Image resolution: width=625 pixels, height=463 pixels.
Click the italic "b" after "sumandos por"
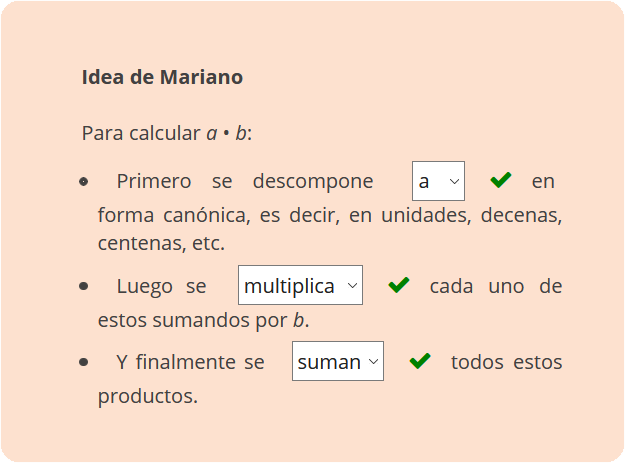click(x=299, y=320)
